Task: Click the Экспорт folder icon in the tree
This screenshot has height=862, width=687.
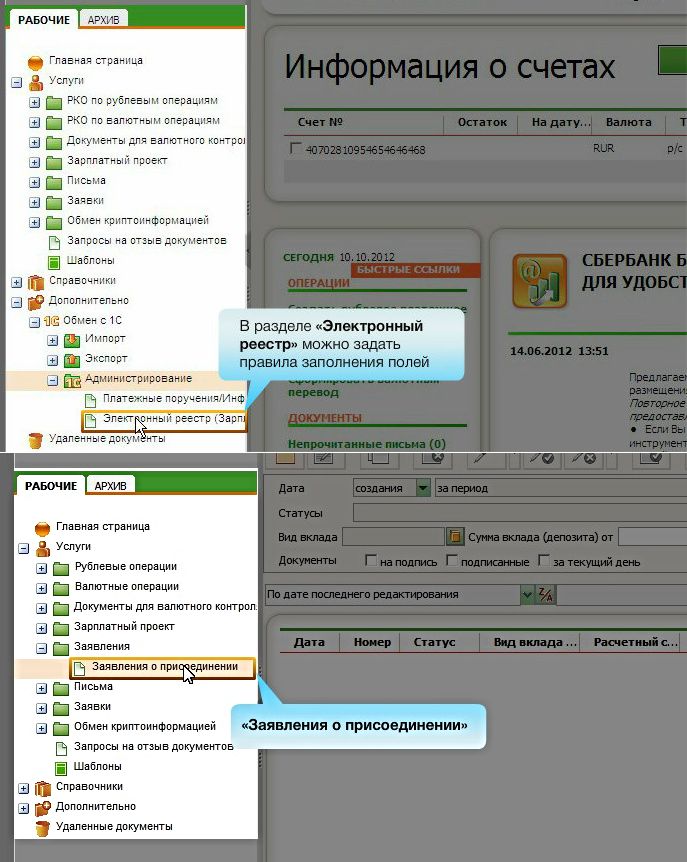Action: (72, 360)
